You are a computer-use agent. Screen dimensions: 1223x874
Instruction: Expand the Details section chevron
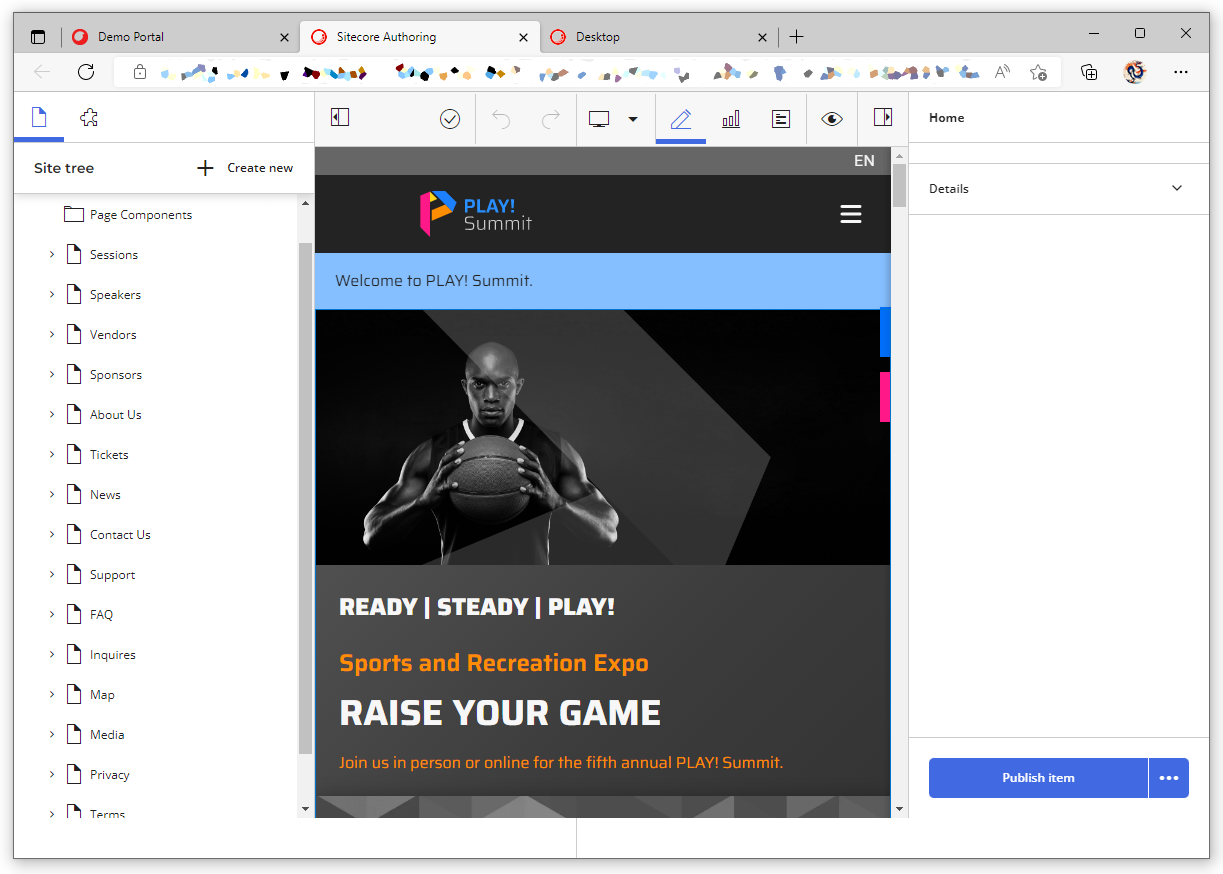(1177, 188)
